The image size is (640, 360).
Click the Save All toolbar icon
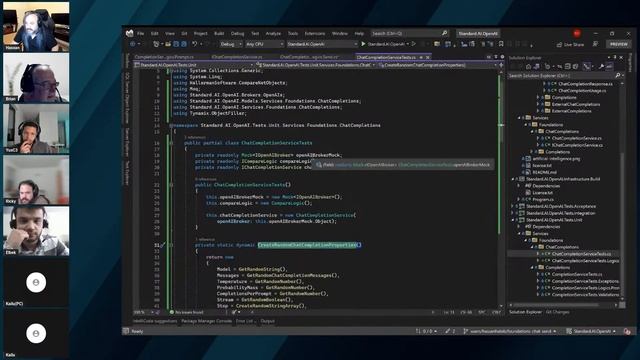point(184,44)
